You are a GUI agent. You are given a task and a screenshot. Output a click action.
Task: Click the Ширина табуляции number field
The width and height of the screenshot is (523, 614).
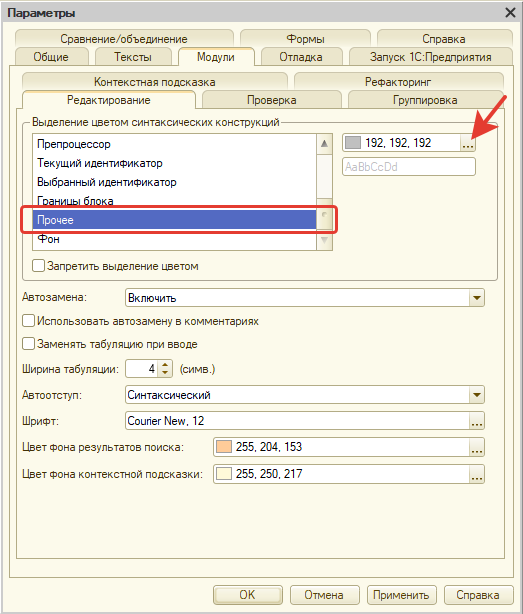(142, 369)
